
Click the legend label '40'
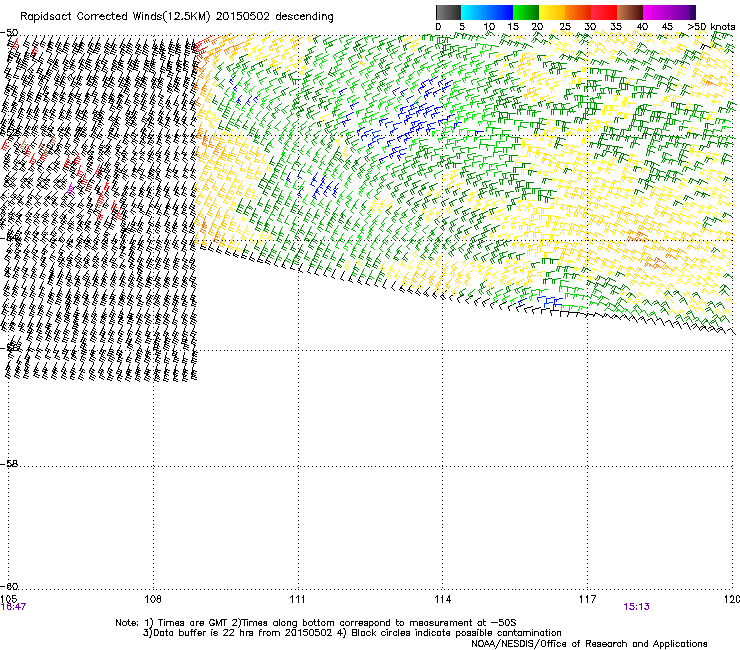(642, 27)
